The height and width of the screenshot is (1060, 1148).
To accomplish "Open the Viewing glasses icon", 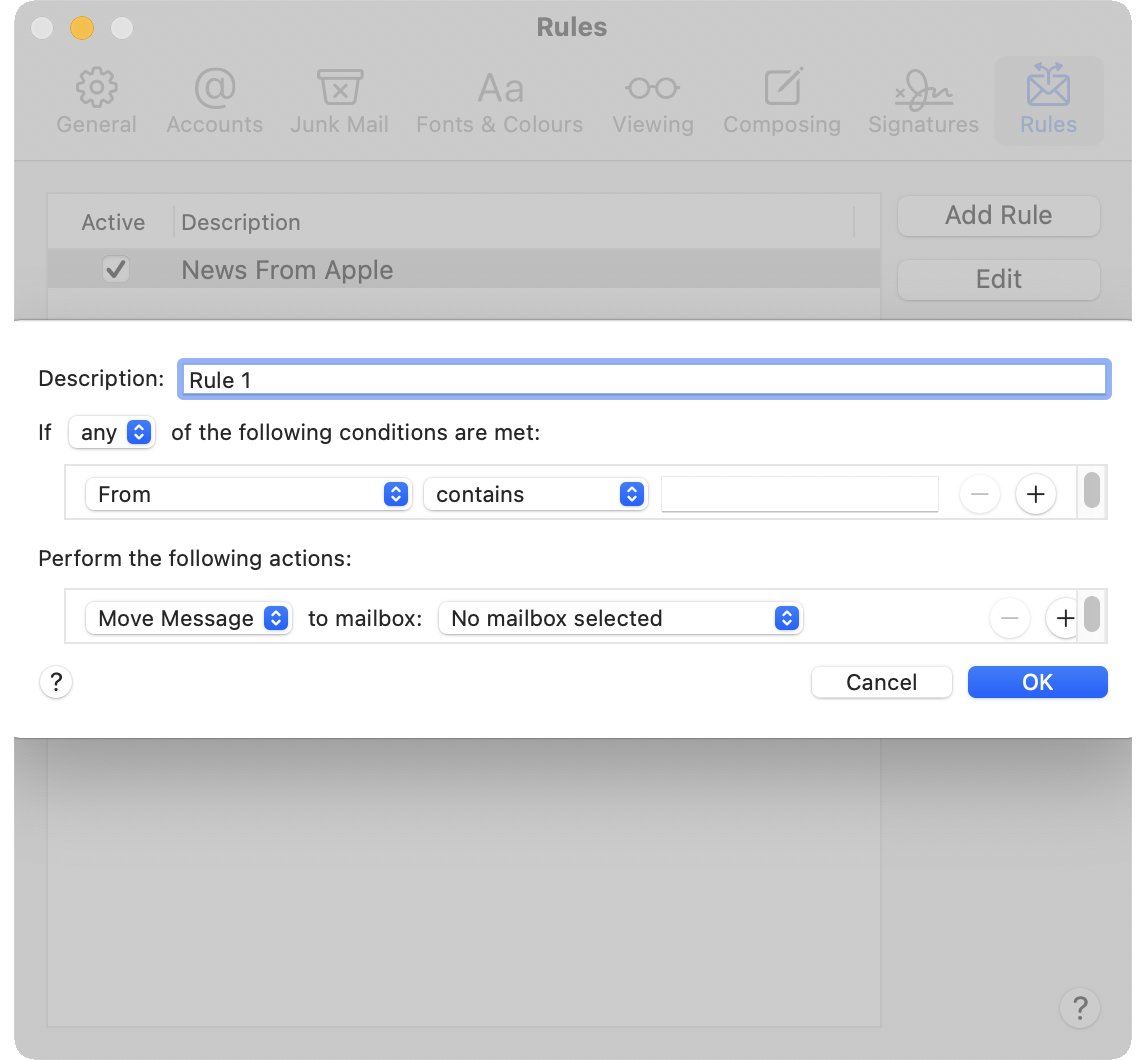I will [x=652, y=89].
